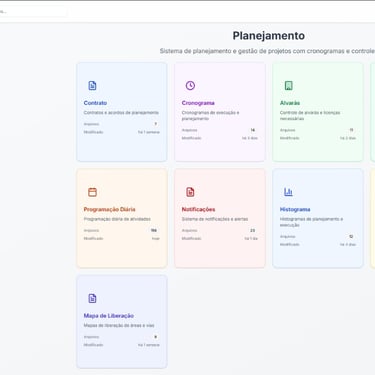375x375 pixels.
Task: Select the Notificações card file count row
Action: (220, 230)
